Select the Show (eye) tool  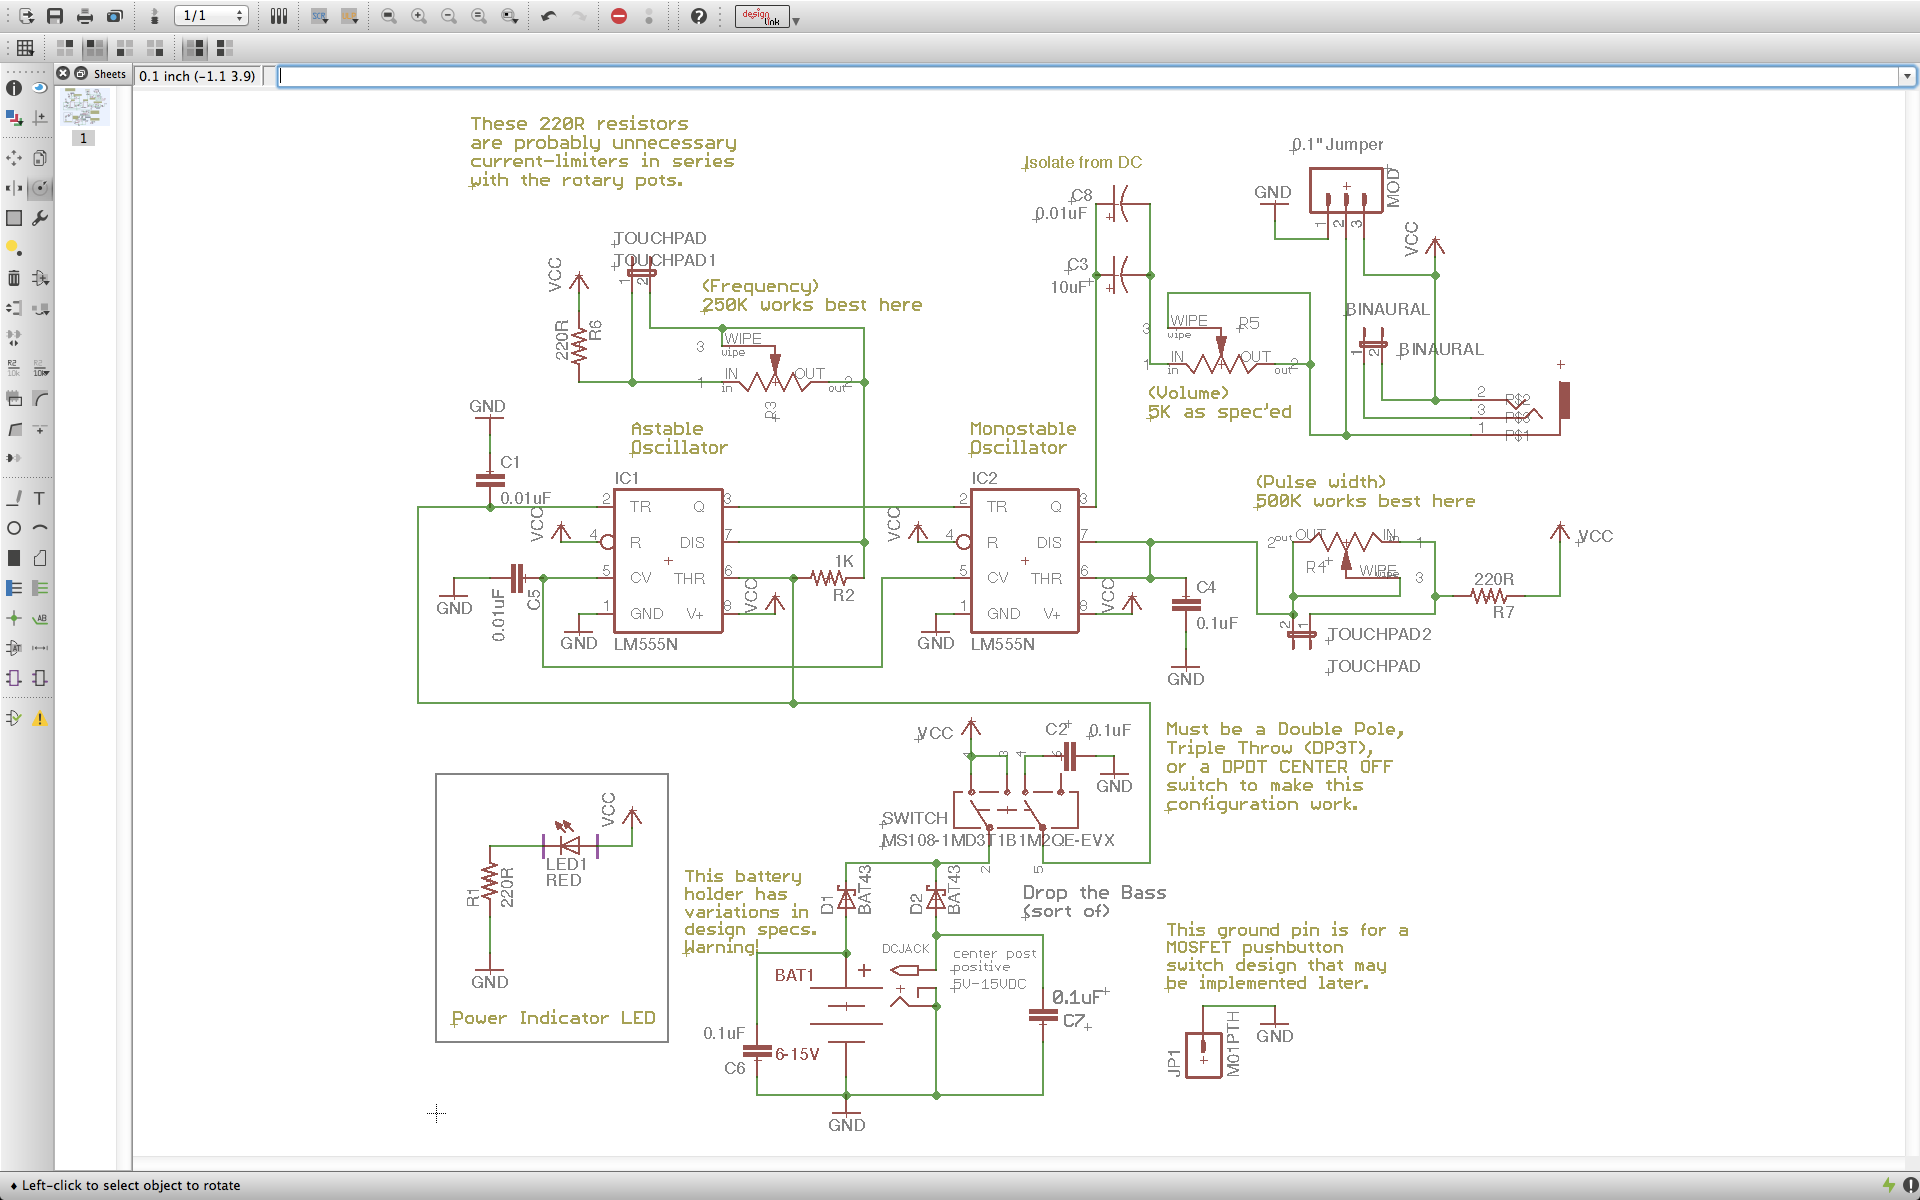coord(40,88)
